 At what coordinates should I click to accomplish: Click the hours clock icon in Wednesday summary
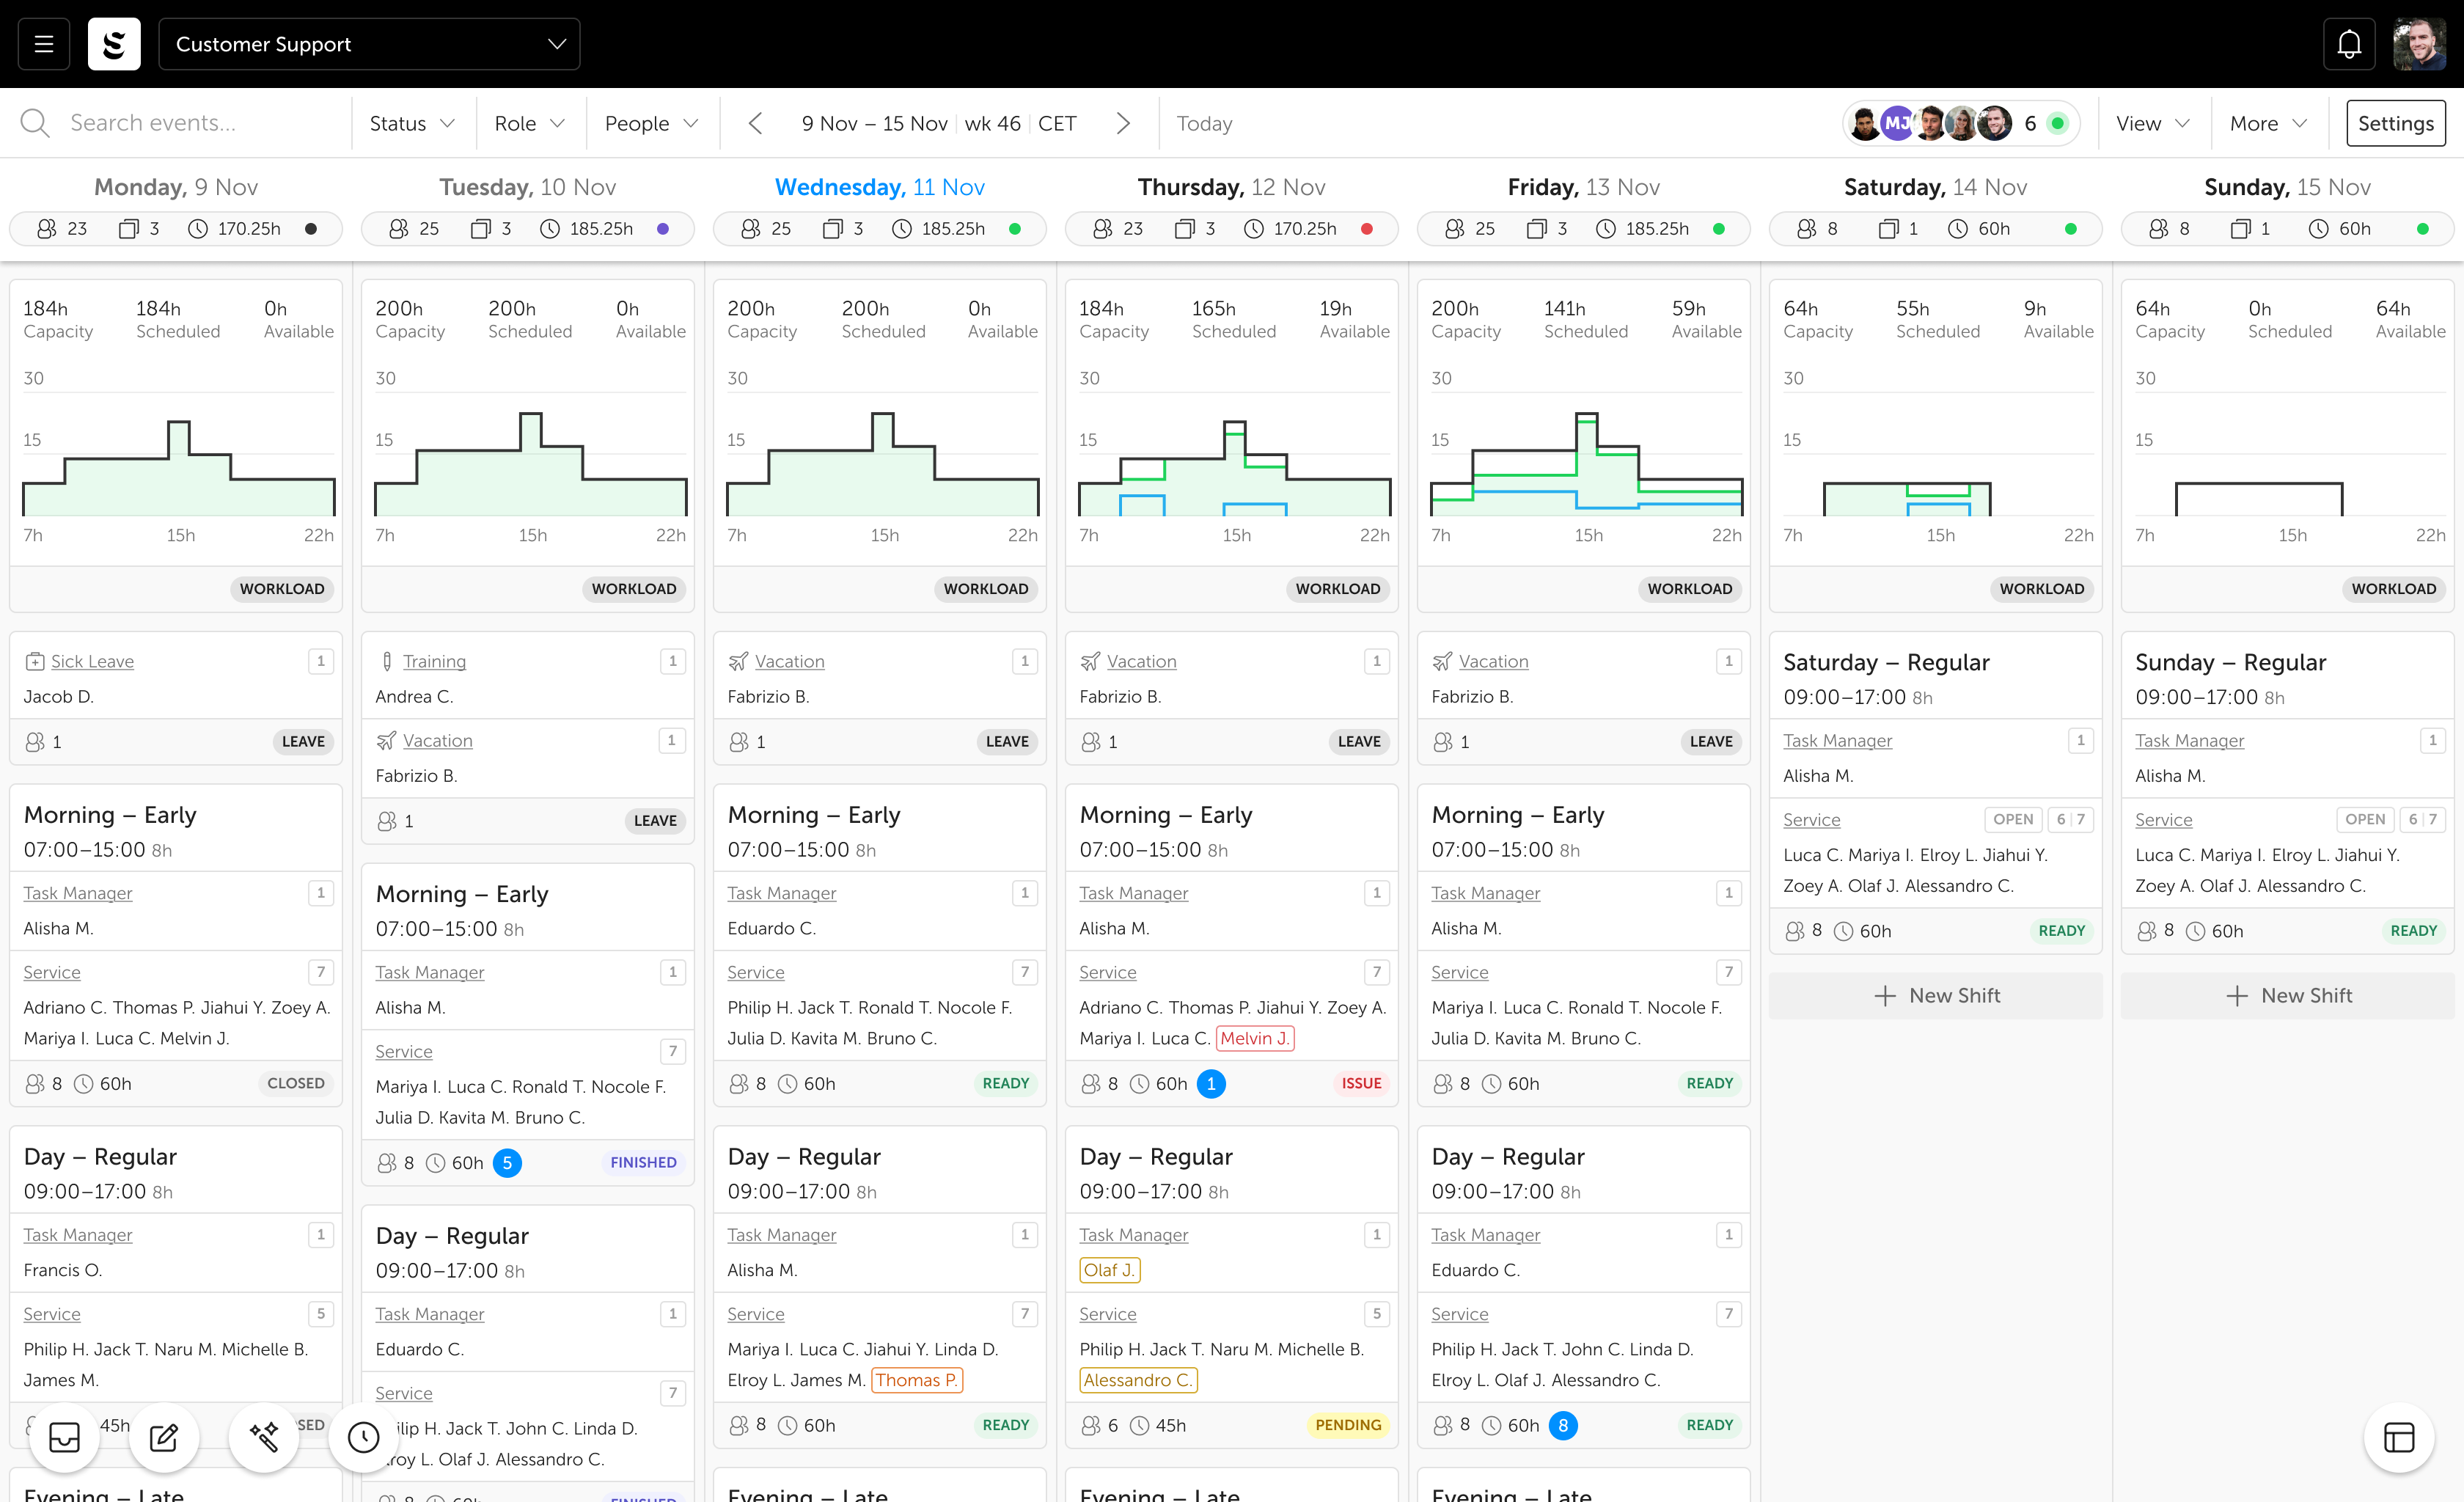pyautogui.click(x=902, y=229)
